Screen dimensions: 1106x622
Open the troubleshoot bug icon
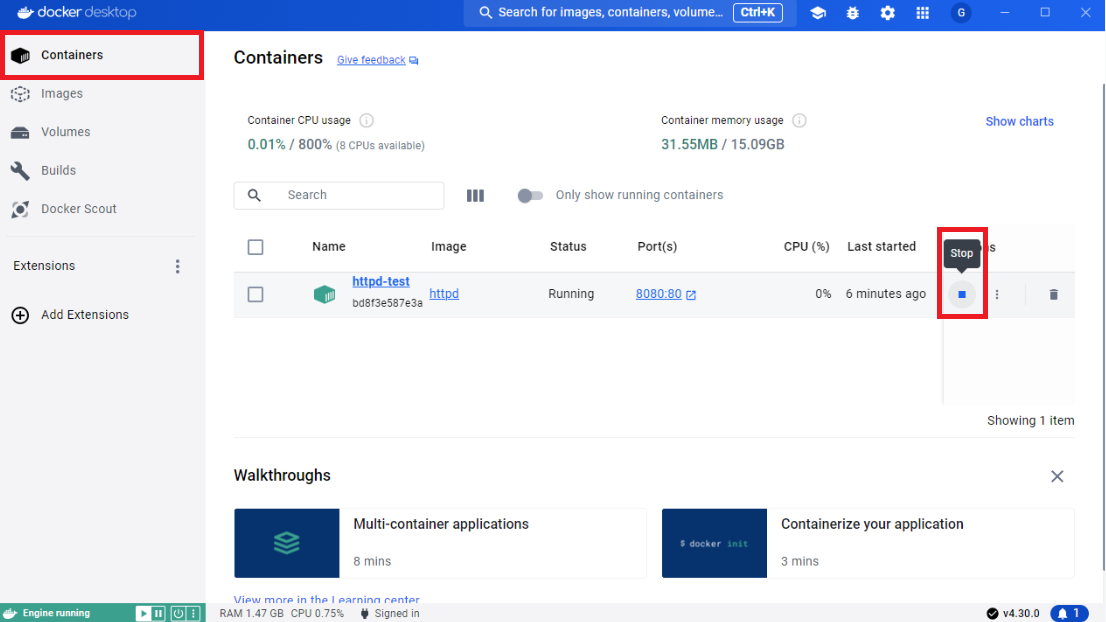(852, 13)
